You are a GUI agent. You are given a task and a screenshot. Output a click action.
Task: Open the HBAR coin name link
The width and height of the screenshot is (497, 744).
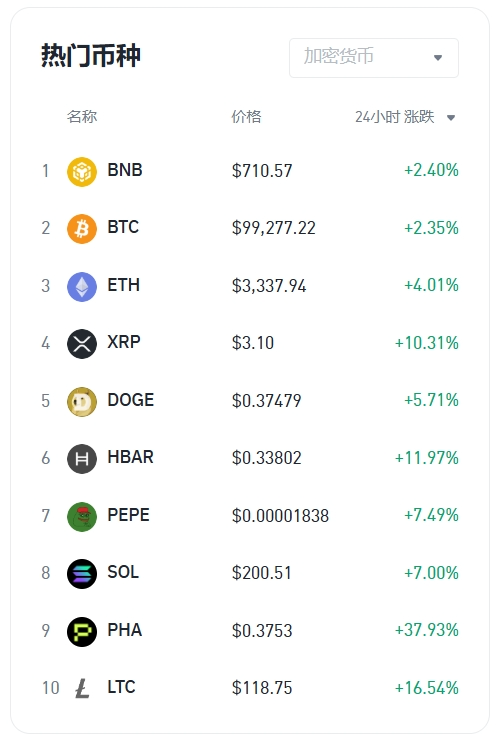click(131, 457)
